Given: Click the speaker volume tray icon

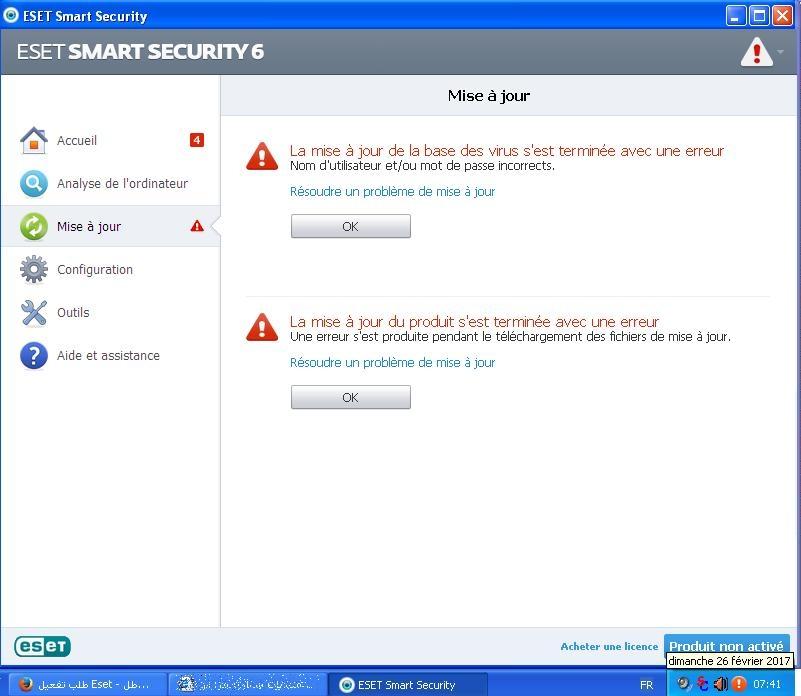Looking at the screenshot, I should coord(721,684).
